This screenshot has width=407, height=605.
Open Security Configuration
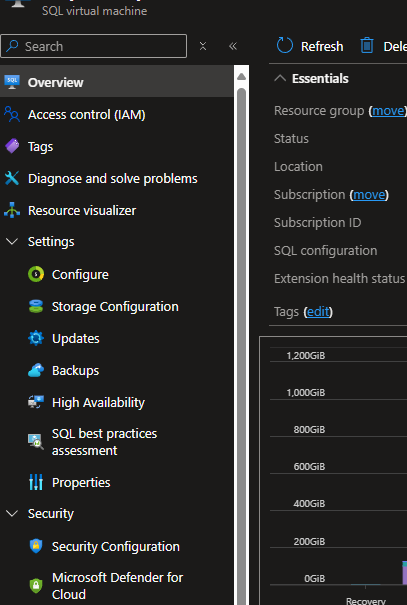coord(117,546)
